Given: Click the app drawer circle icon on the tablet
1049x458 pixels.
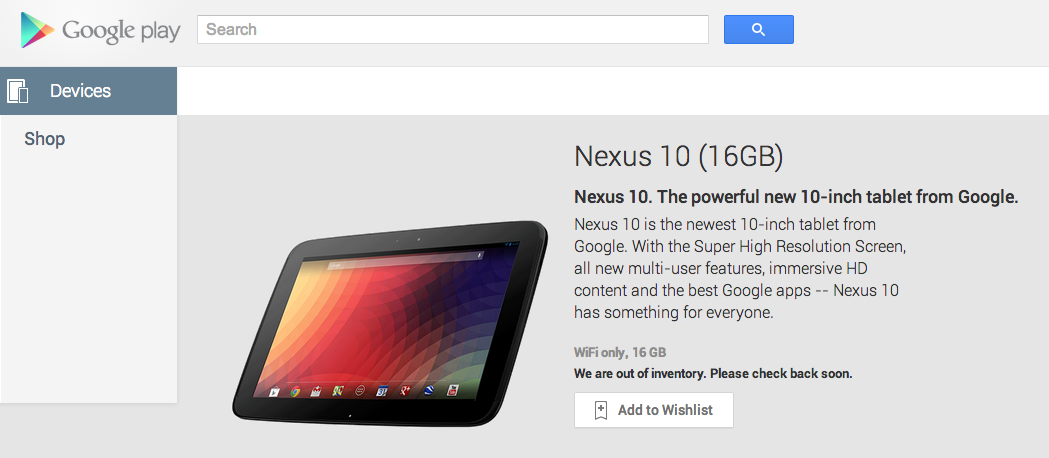Looking at the screenshot, I should (360, 390).
